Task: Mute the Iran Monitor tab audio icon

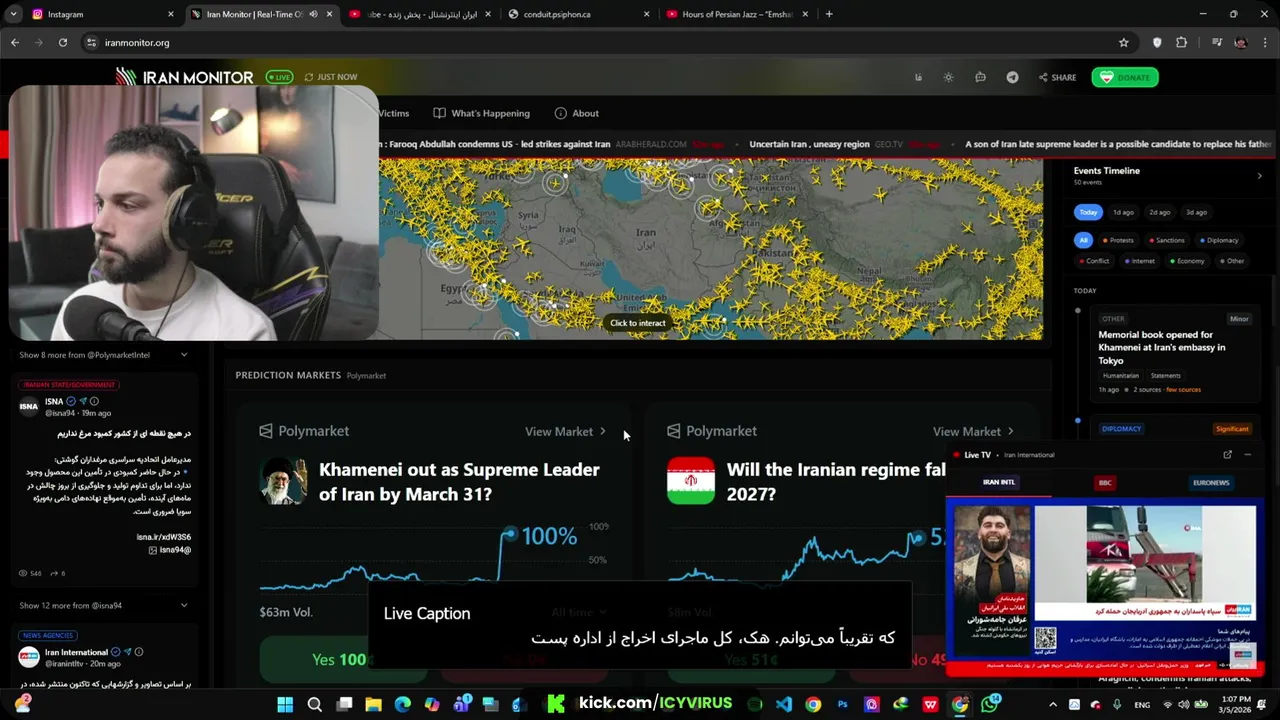Action: pos(313,14)
